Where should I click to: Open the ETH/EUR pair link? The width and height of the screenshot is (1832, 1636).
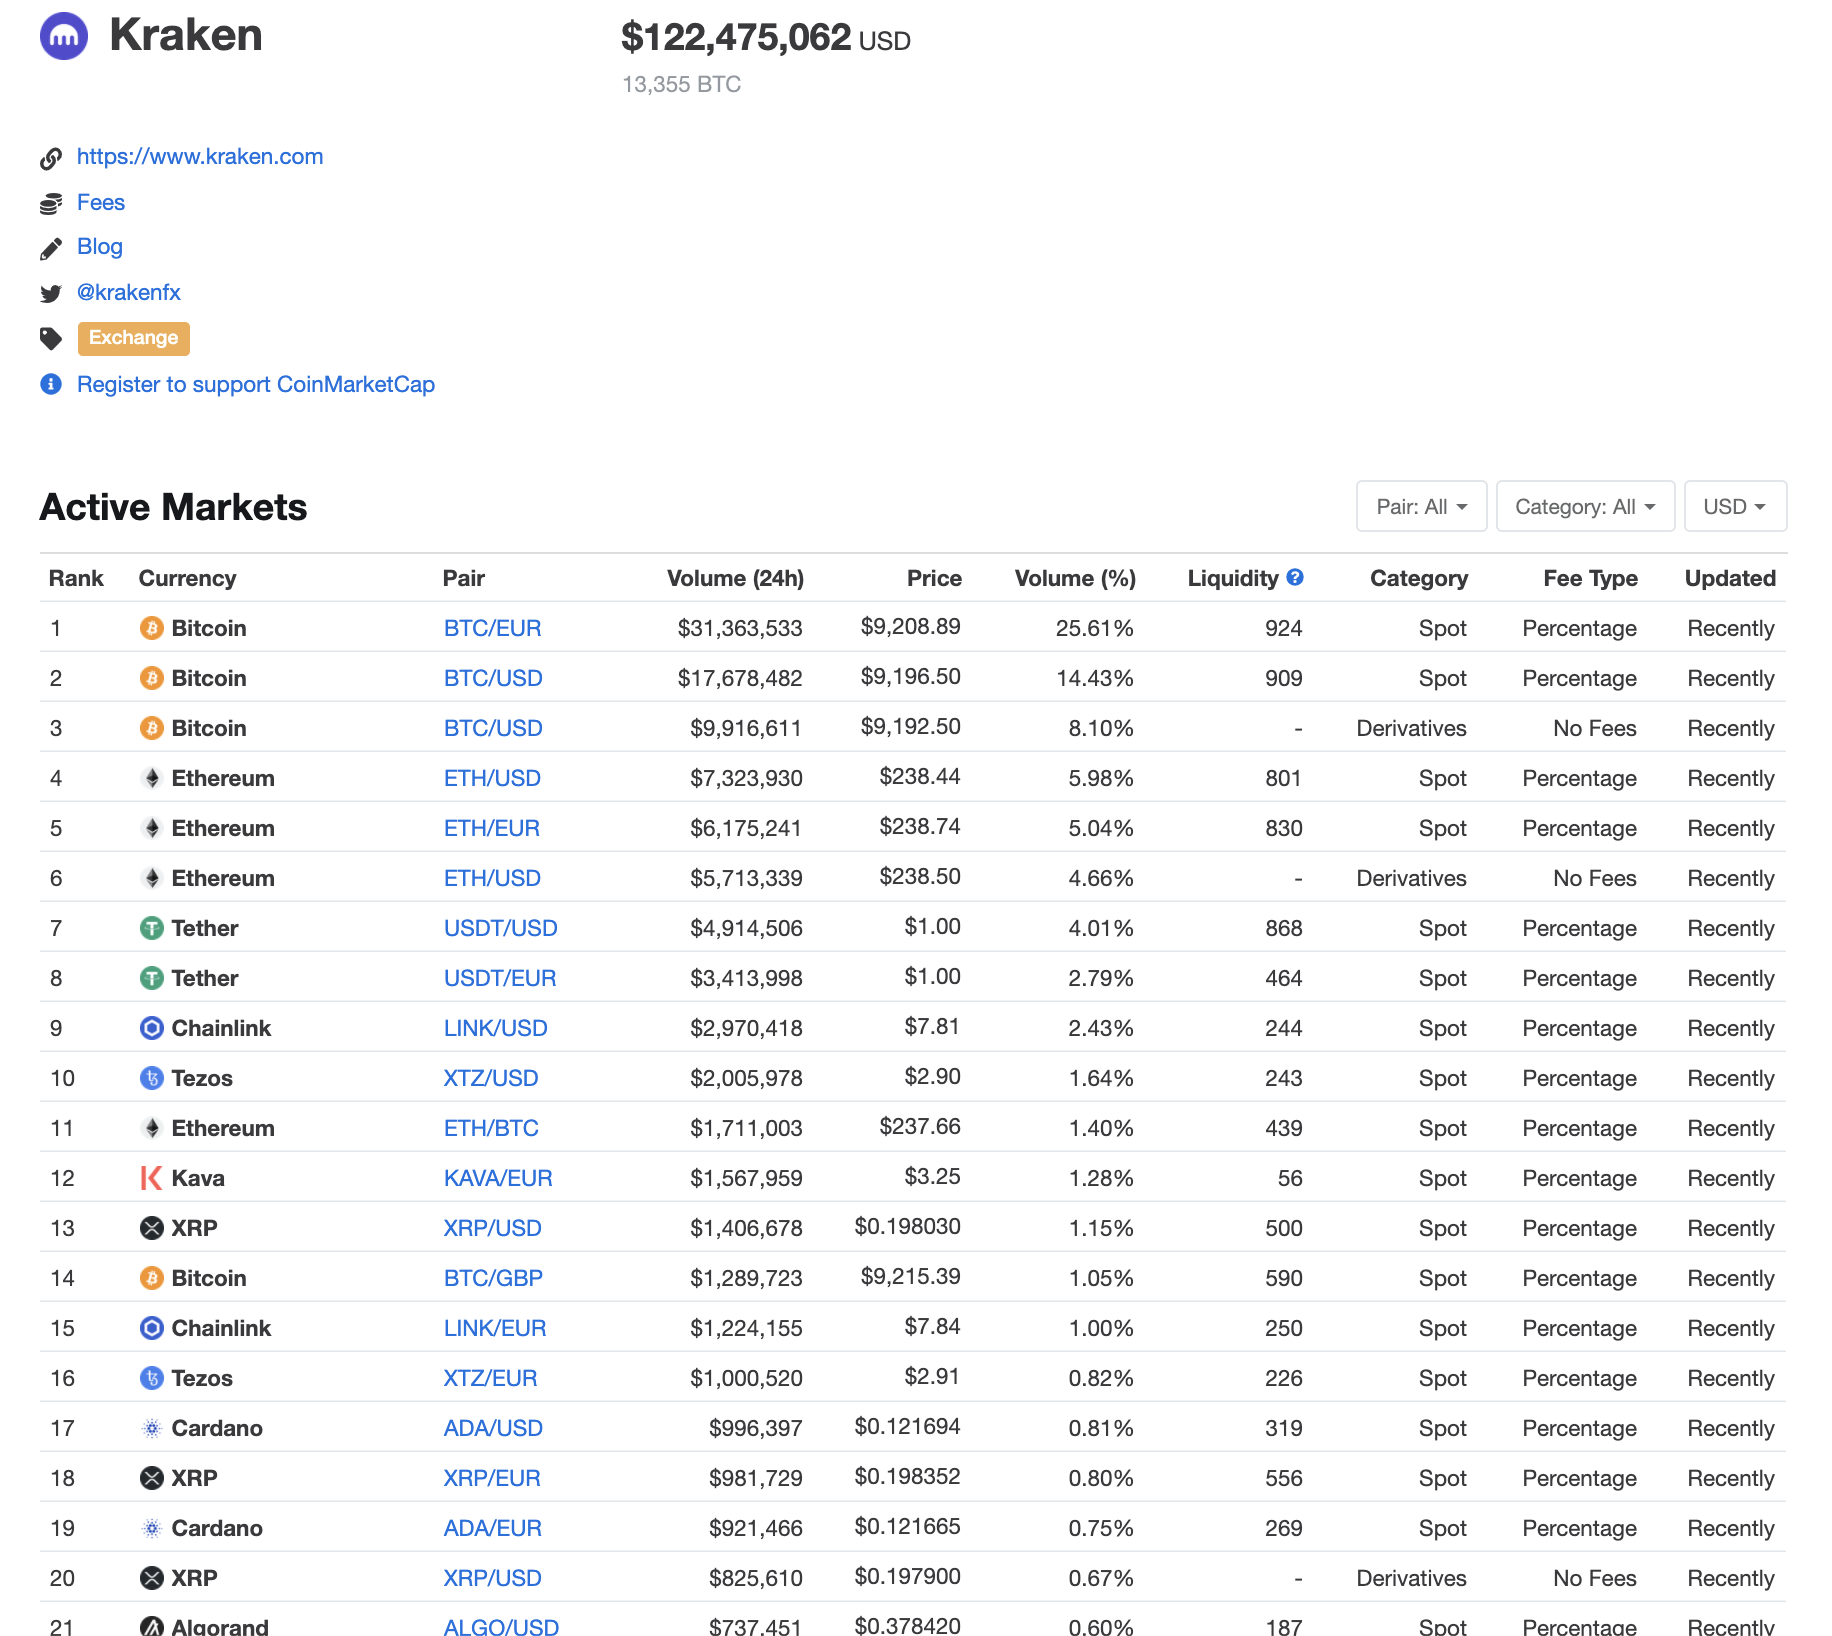492,828
